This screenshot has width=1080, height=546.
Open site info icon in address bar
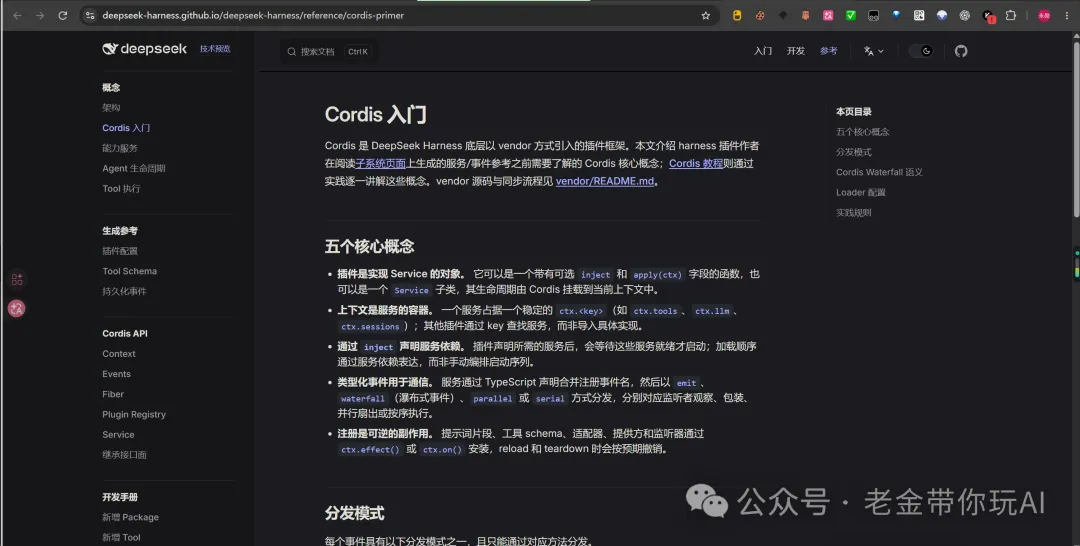pos(90,15)
